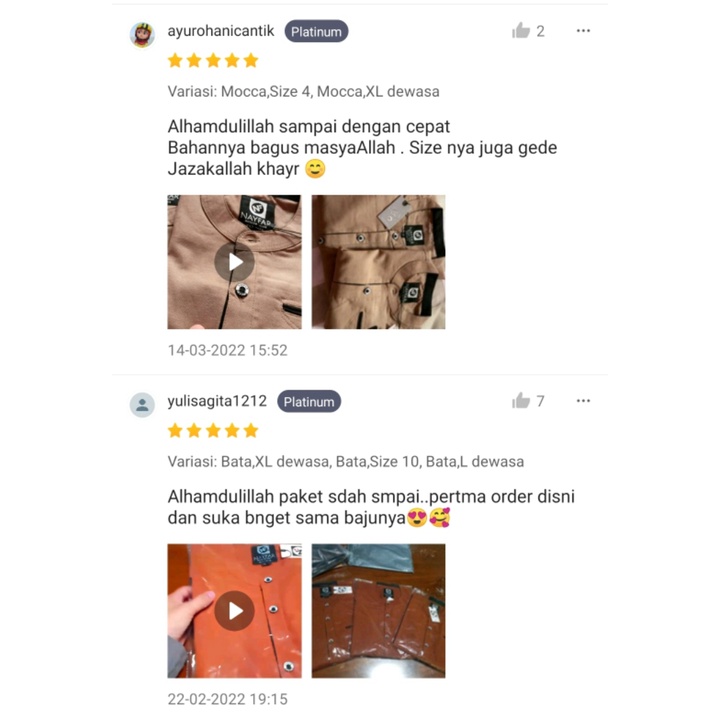Click the username yulisagita1212
This screenshot has width=720, height=720.
pyautogui.click(x=217, y=401)
